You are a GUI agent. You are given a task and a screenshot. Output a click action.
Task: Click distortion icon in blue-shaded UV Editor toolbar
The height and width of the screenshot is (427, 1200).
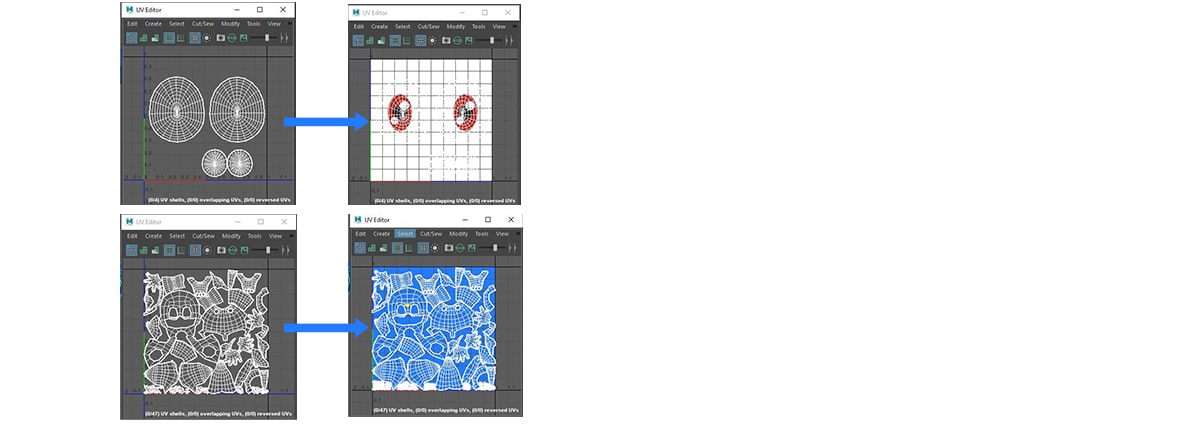[x=383, y=248]
